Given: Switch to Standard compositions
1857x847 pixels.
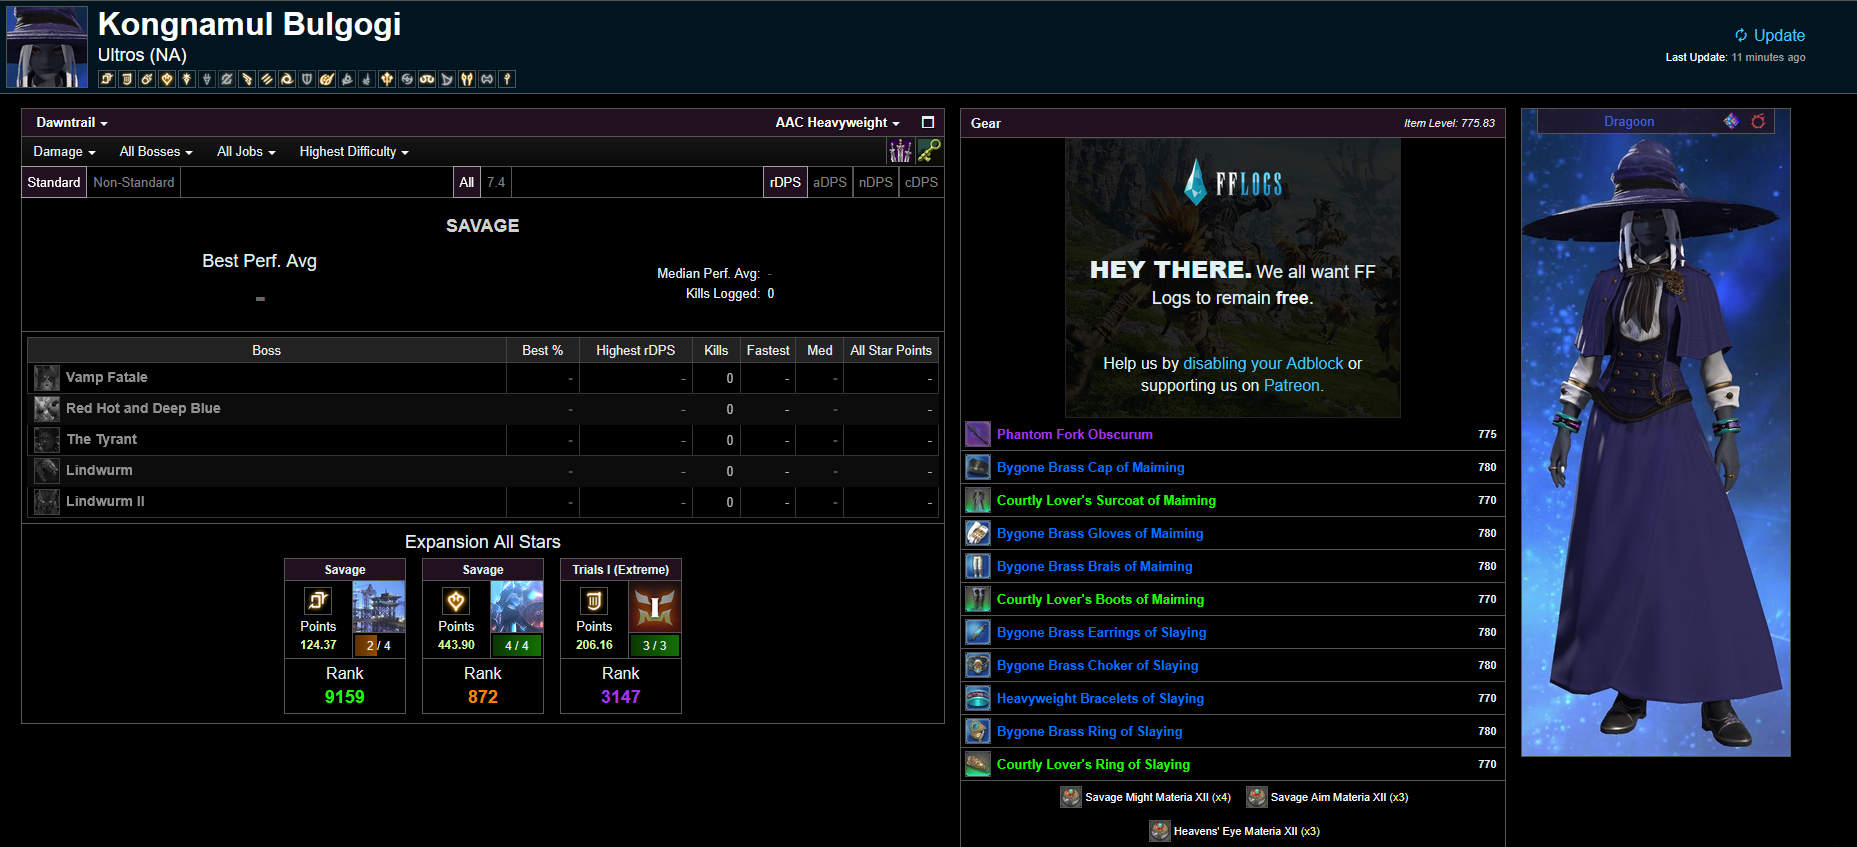Looking at the screenshot, I should 54,182.
